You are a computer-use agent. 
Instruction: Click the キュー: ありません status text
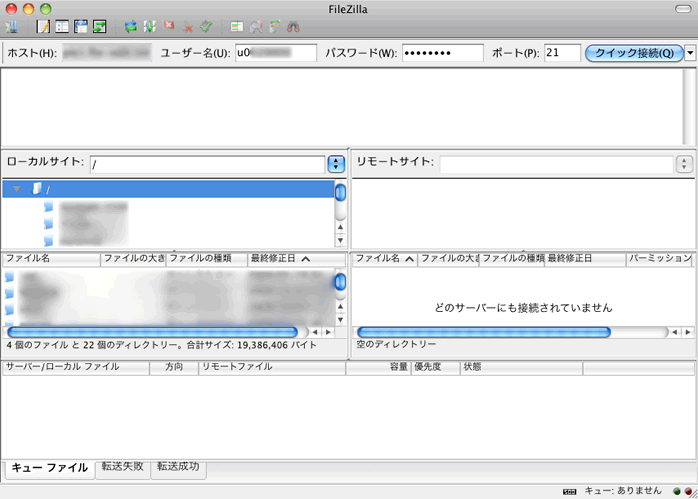point(623,491)
